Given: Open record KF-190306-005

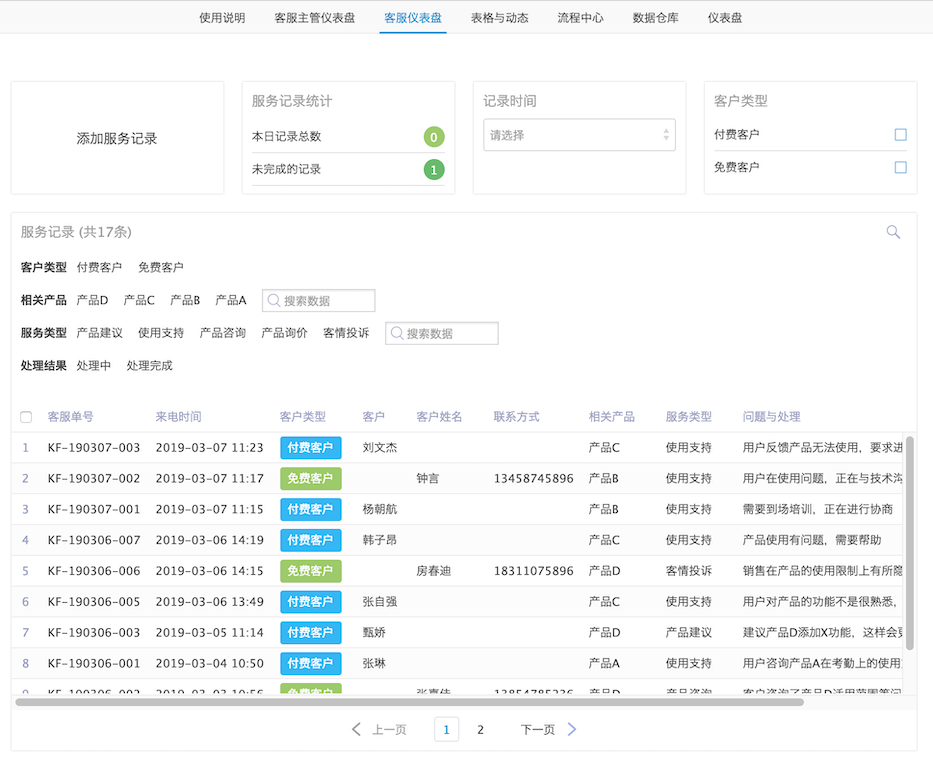Looking at the screenshot, I should [x=94, y=602].
